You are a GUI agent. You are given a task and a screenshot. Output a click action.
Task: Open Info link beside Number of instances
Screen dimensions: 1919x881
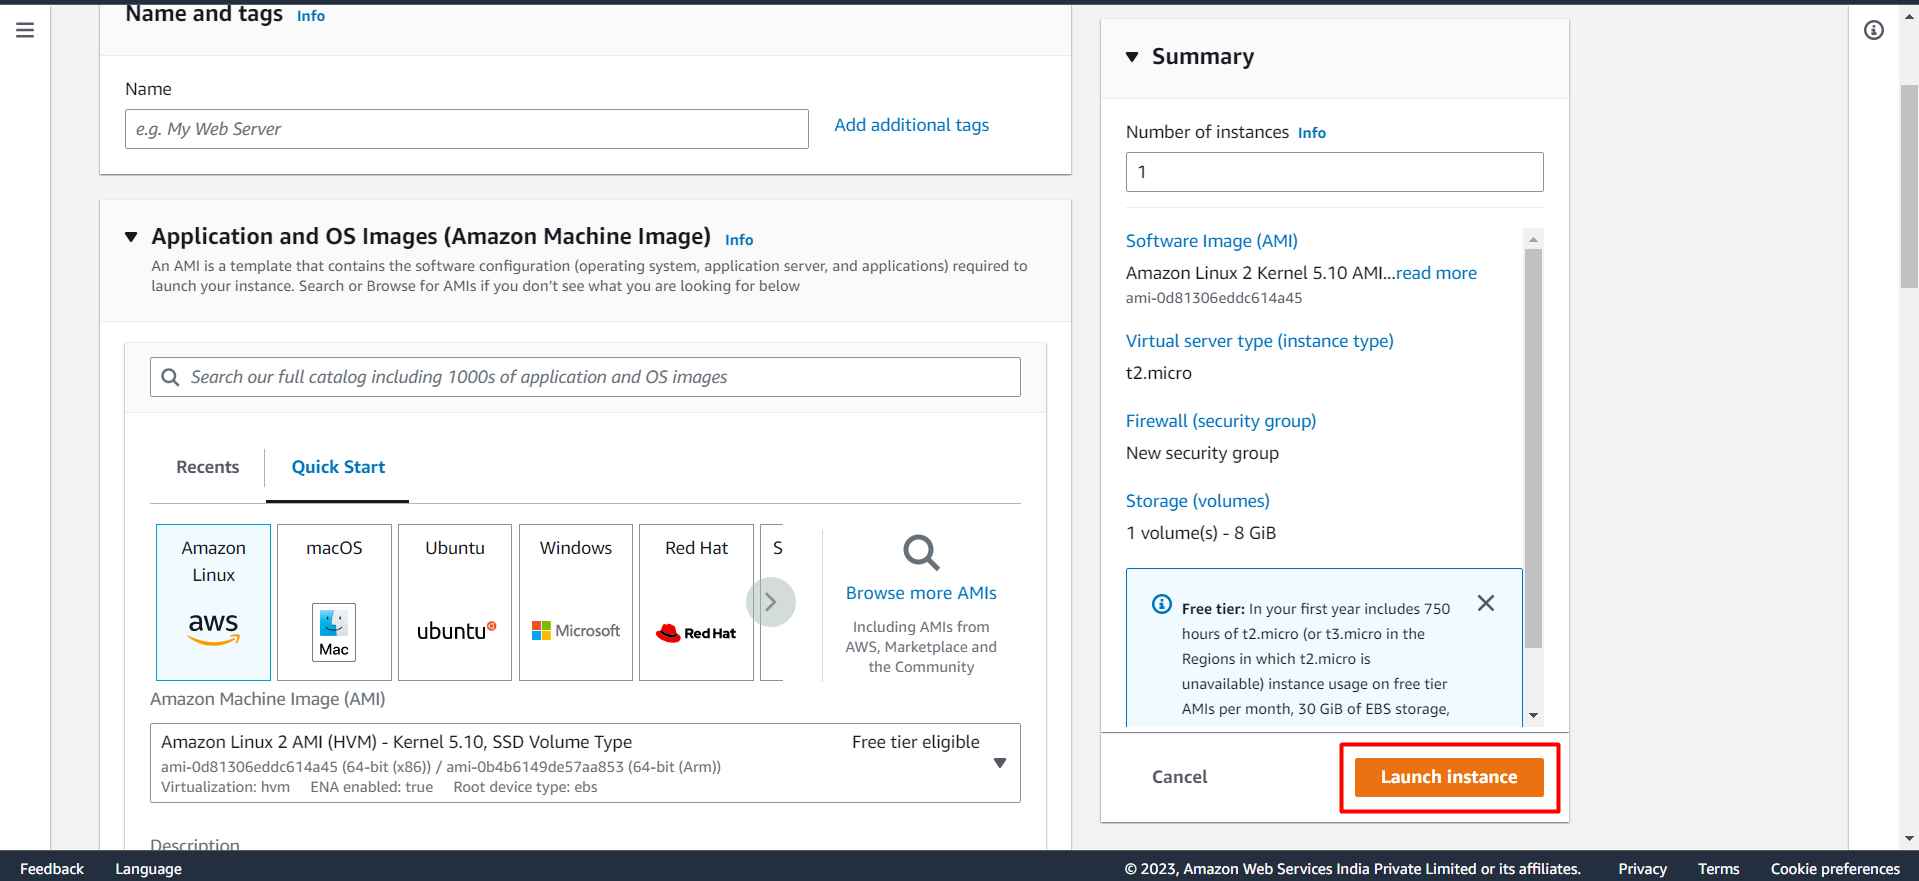[x=1312, y=133]
